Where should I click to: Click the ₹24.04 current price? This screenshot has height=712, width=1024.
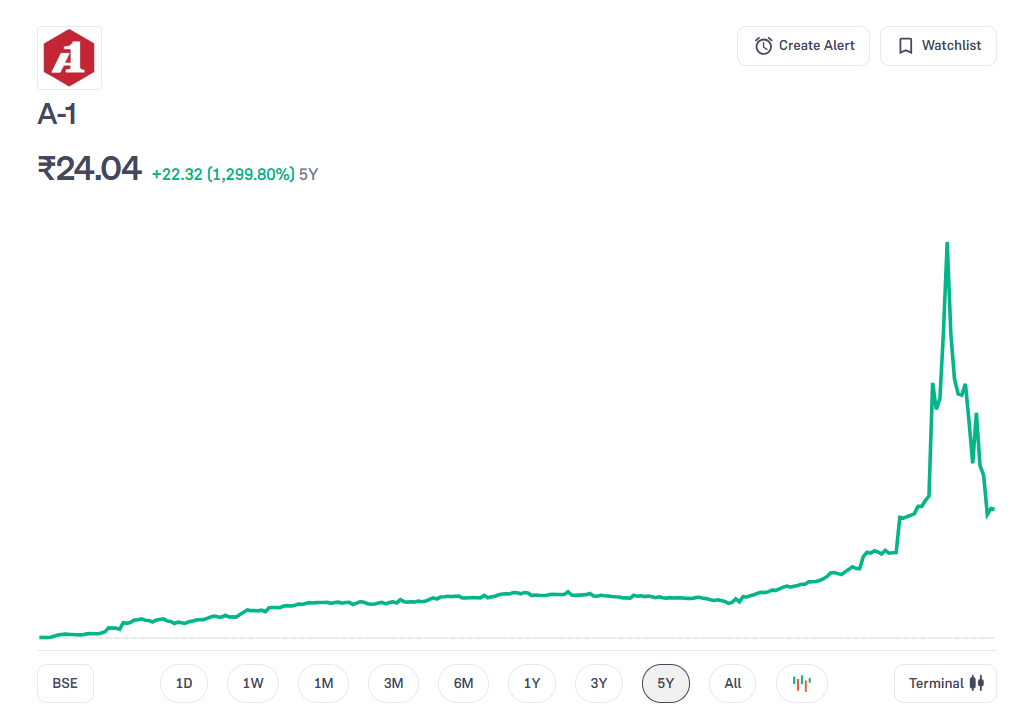90,169
